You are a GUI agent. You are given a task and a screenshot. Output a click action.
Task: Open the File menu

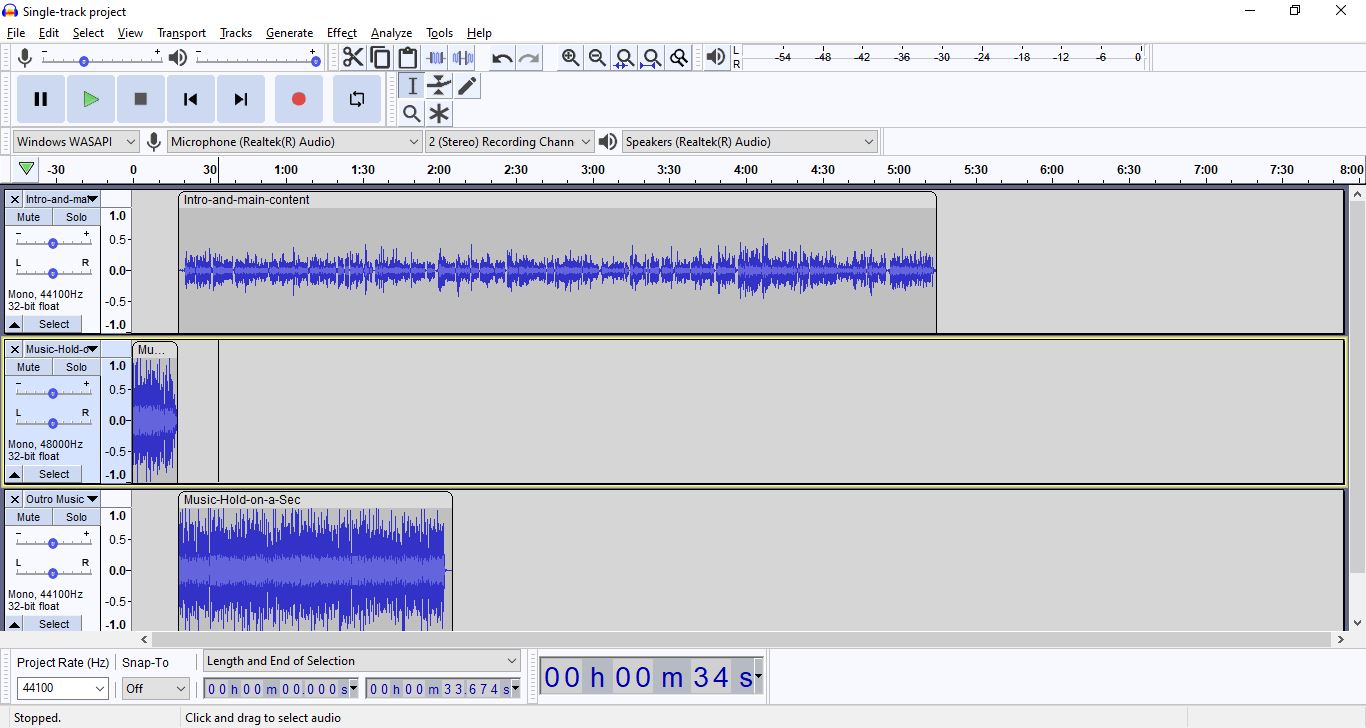pos(16,33)
